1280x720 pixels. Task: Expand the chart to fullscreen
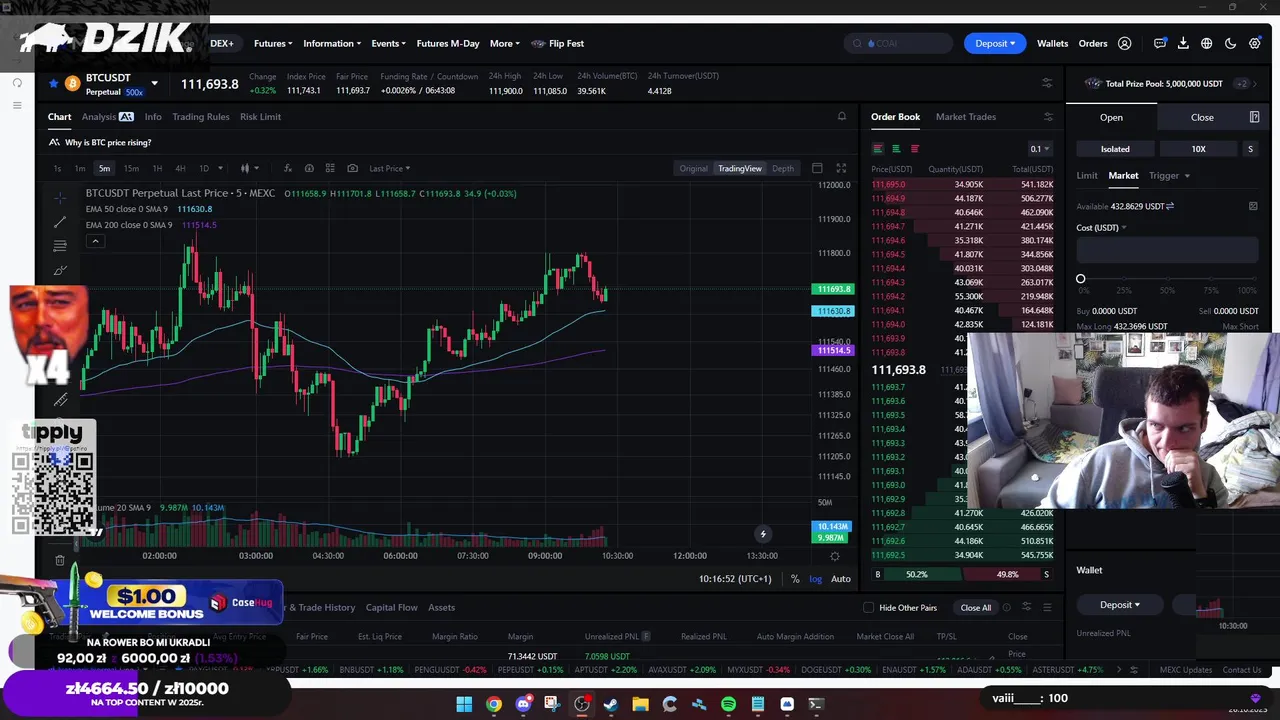tap(841, 168)
